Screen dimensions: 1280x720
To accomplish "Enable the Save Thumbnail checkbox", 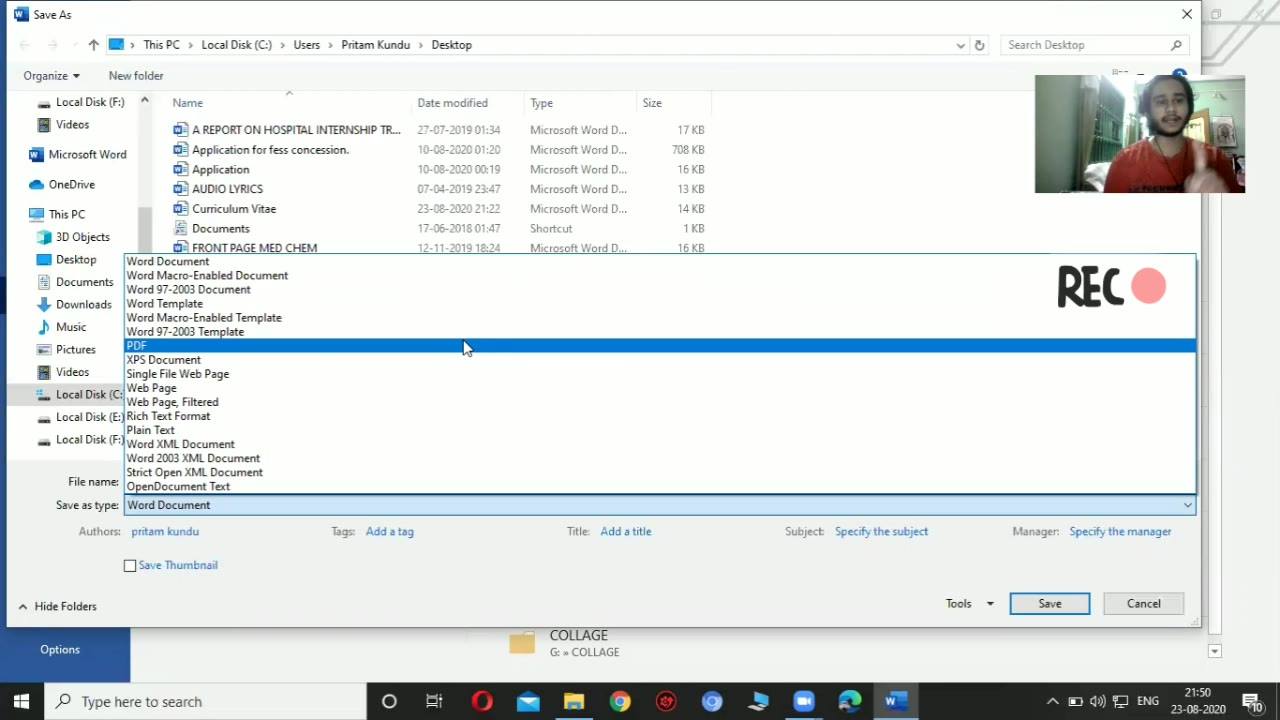I will [130, 566].
